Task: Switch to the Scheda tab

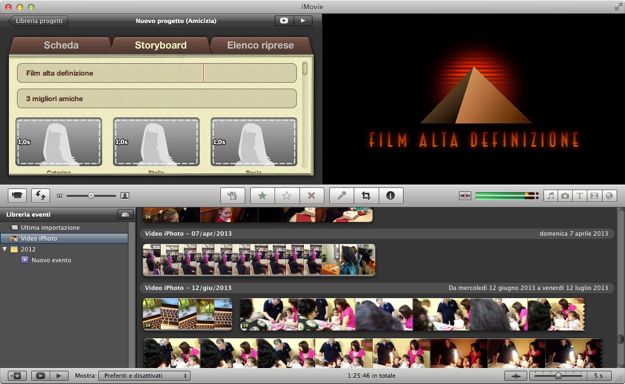Action: [x=61, y=45]
